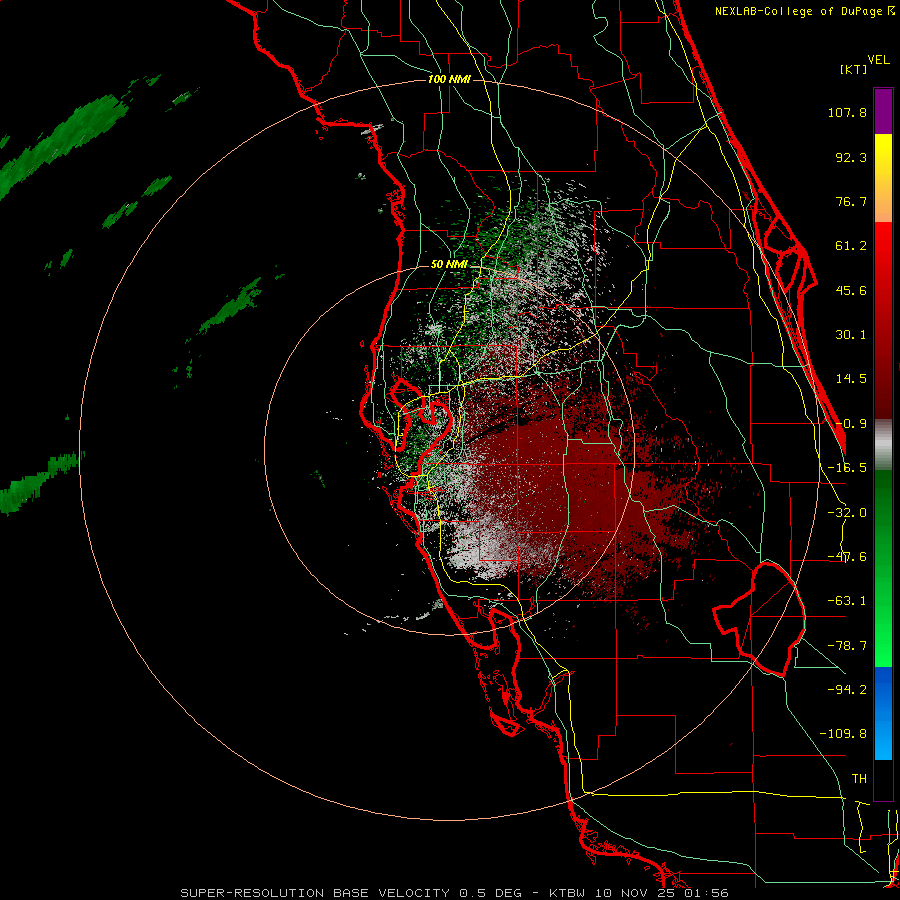The width and height of the screenshot is (900, 900).
Task: Click the 50 NMI range ring label
Action: tap(449, 264)
